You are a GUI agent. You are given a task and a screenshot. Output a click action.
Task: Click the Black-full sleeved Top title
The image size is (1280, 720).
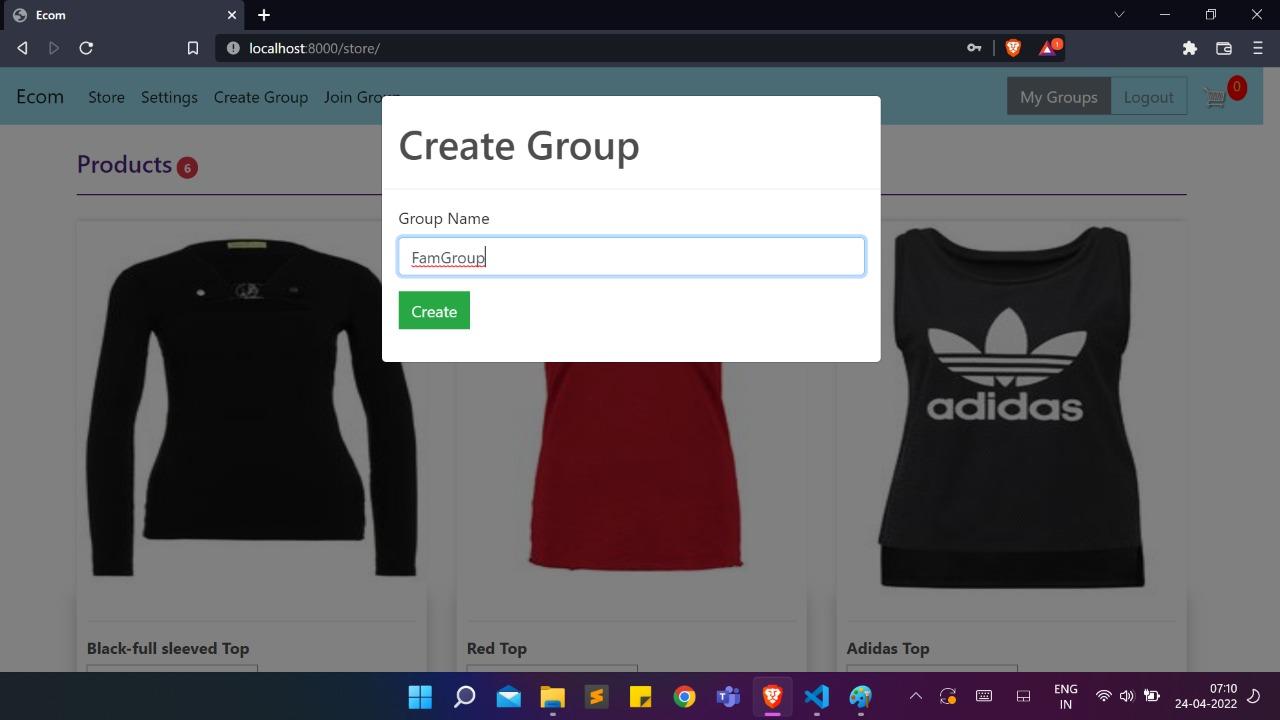point(168,648)
